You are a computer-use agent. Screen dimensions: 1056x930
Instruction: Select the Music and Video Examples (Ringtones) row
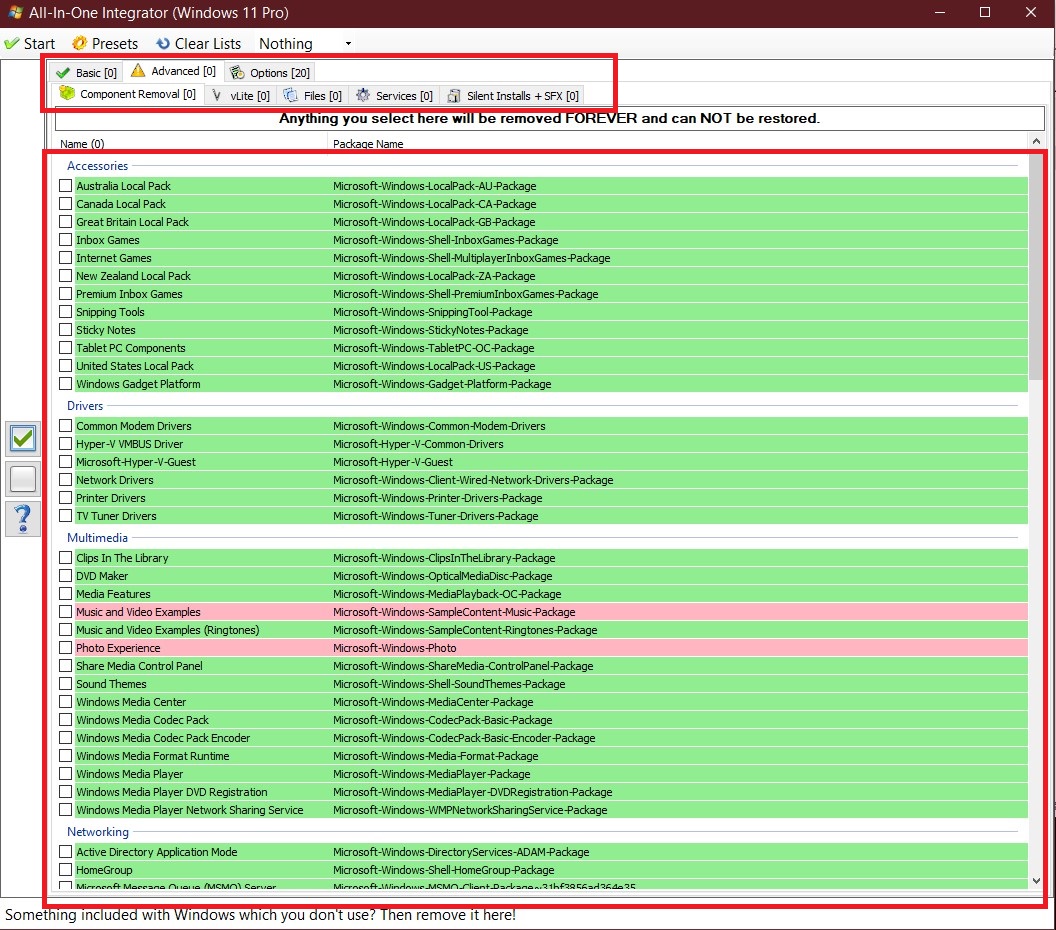543,630
